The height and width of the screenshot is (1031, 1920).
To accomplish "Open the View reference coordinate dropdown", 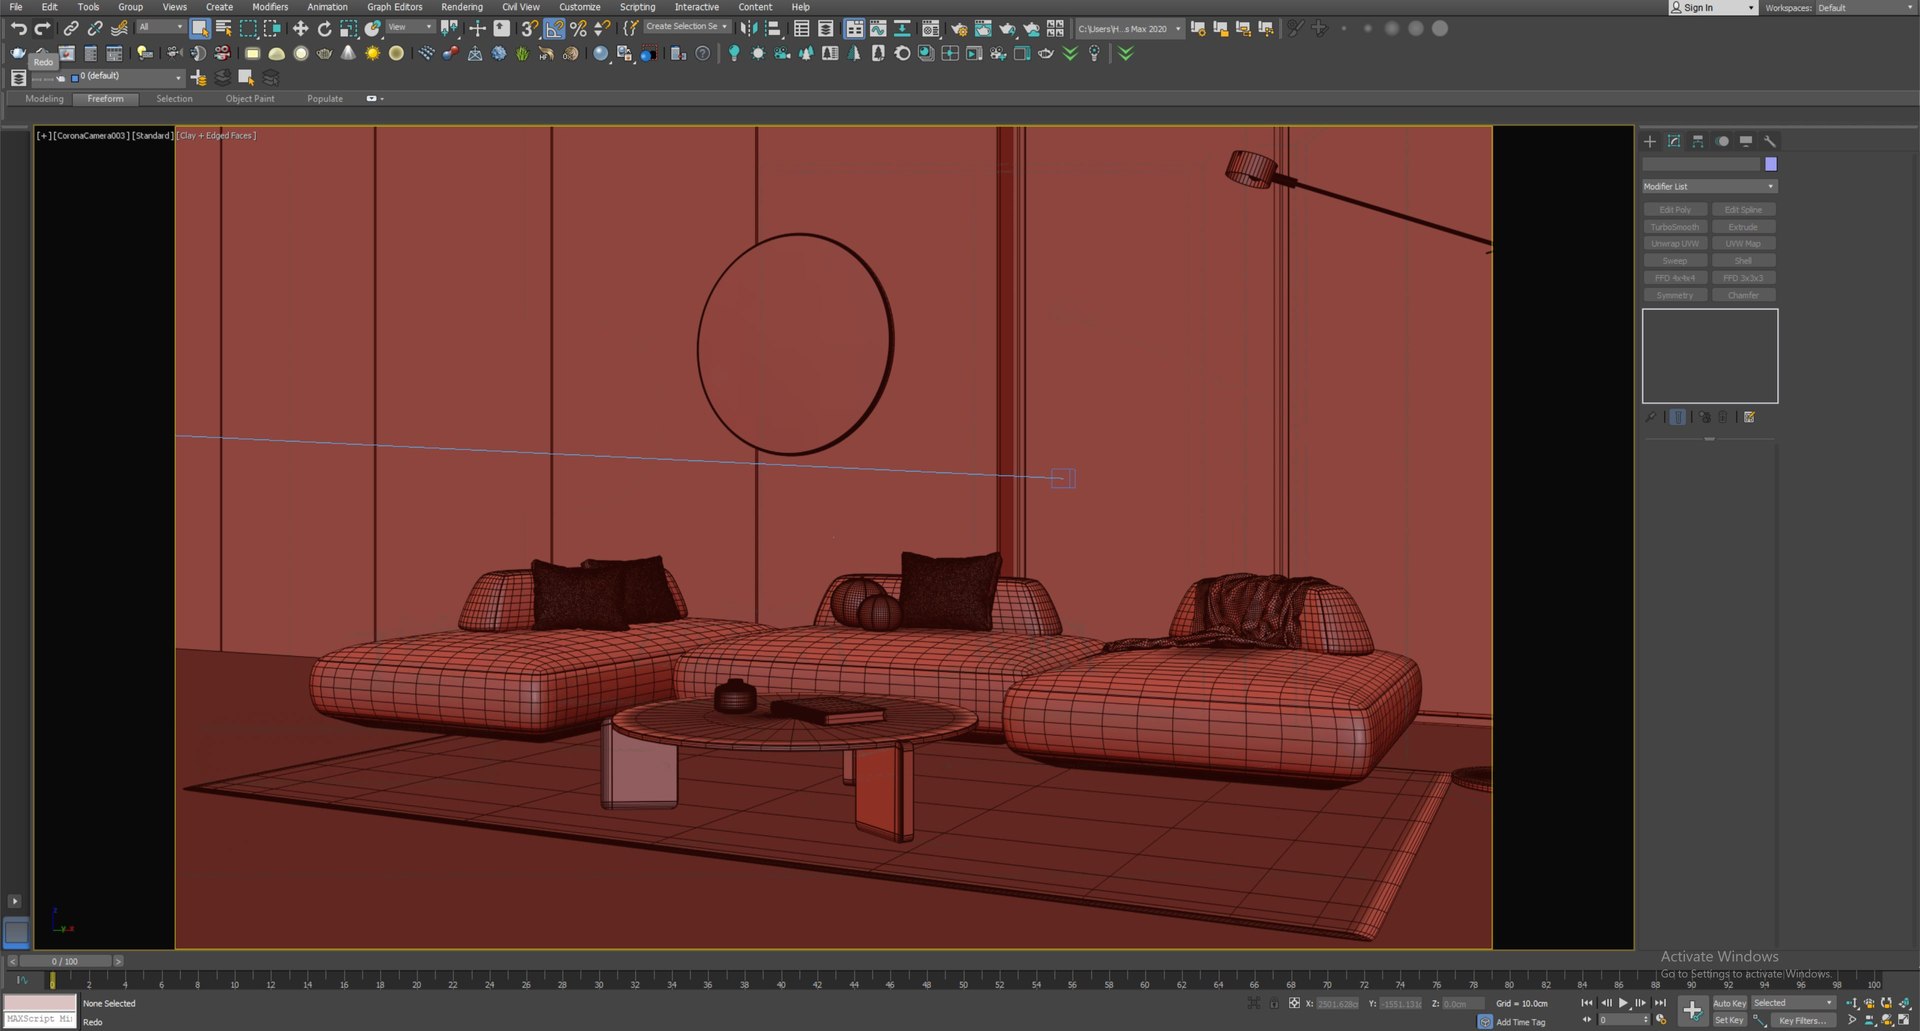I will 410,27.
